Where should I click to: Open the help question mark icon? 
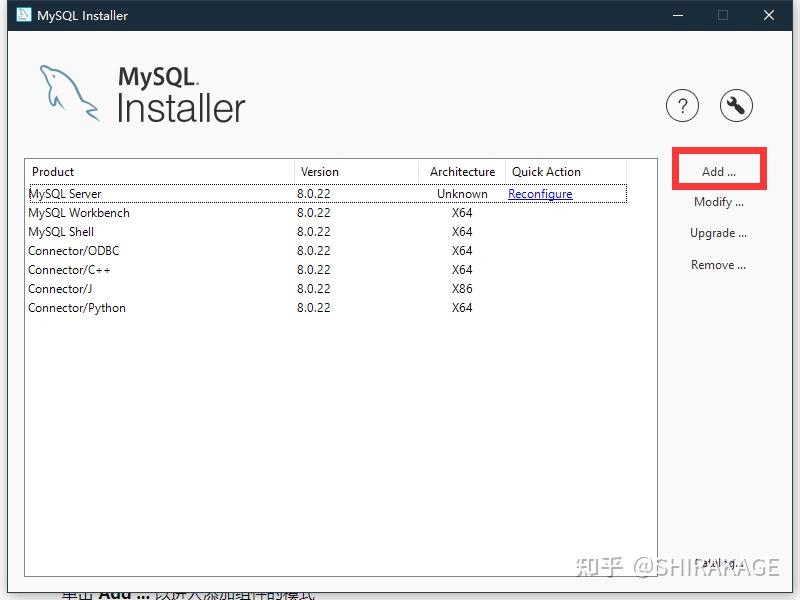pos(683,105)
